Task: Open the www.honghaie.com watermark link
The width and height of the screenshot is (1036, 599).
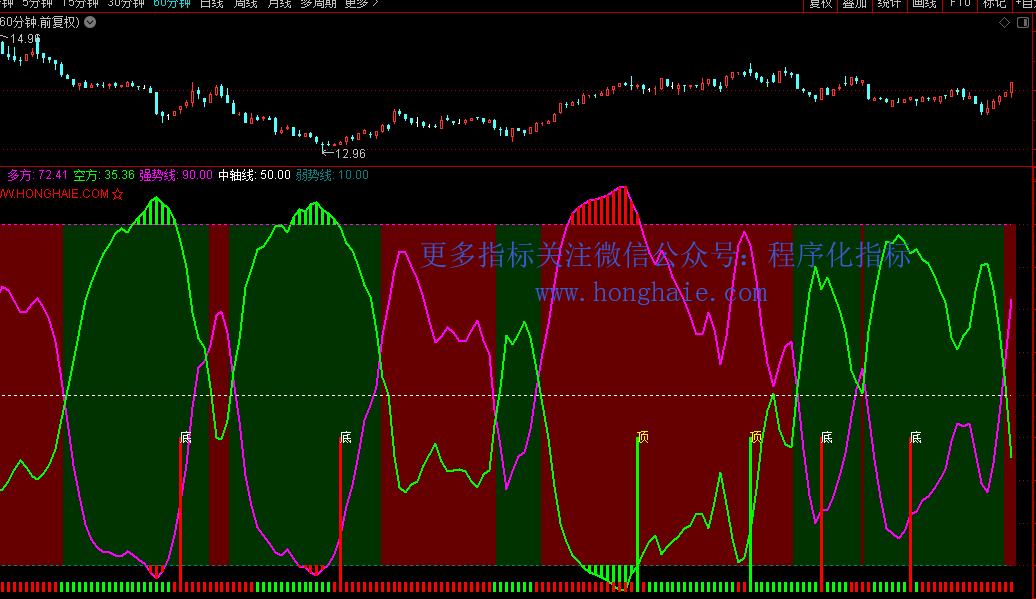Action: tap(651, 293)
